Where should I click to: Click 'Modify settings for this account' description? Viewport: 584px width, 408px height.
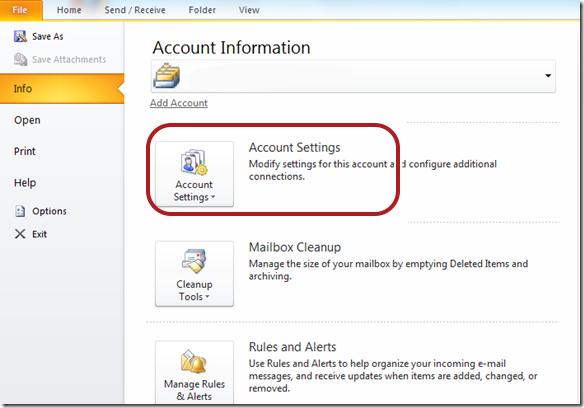373,170
